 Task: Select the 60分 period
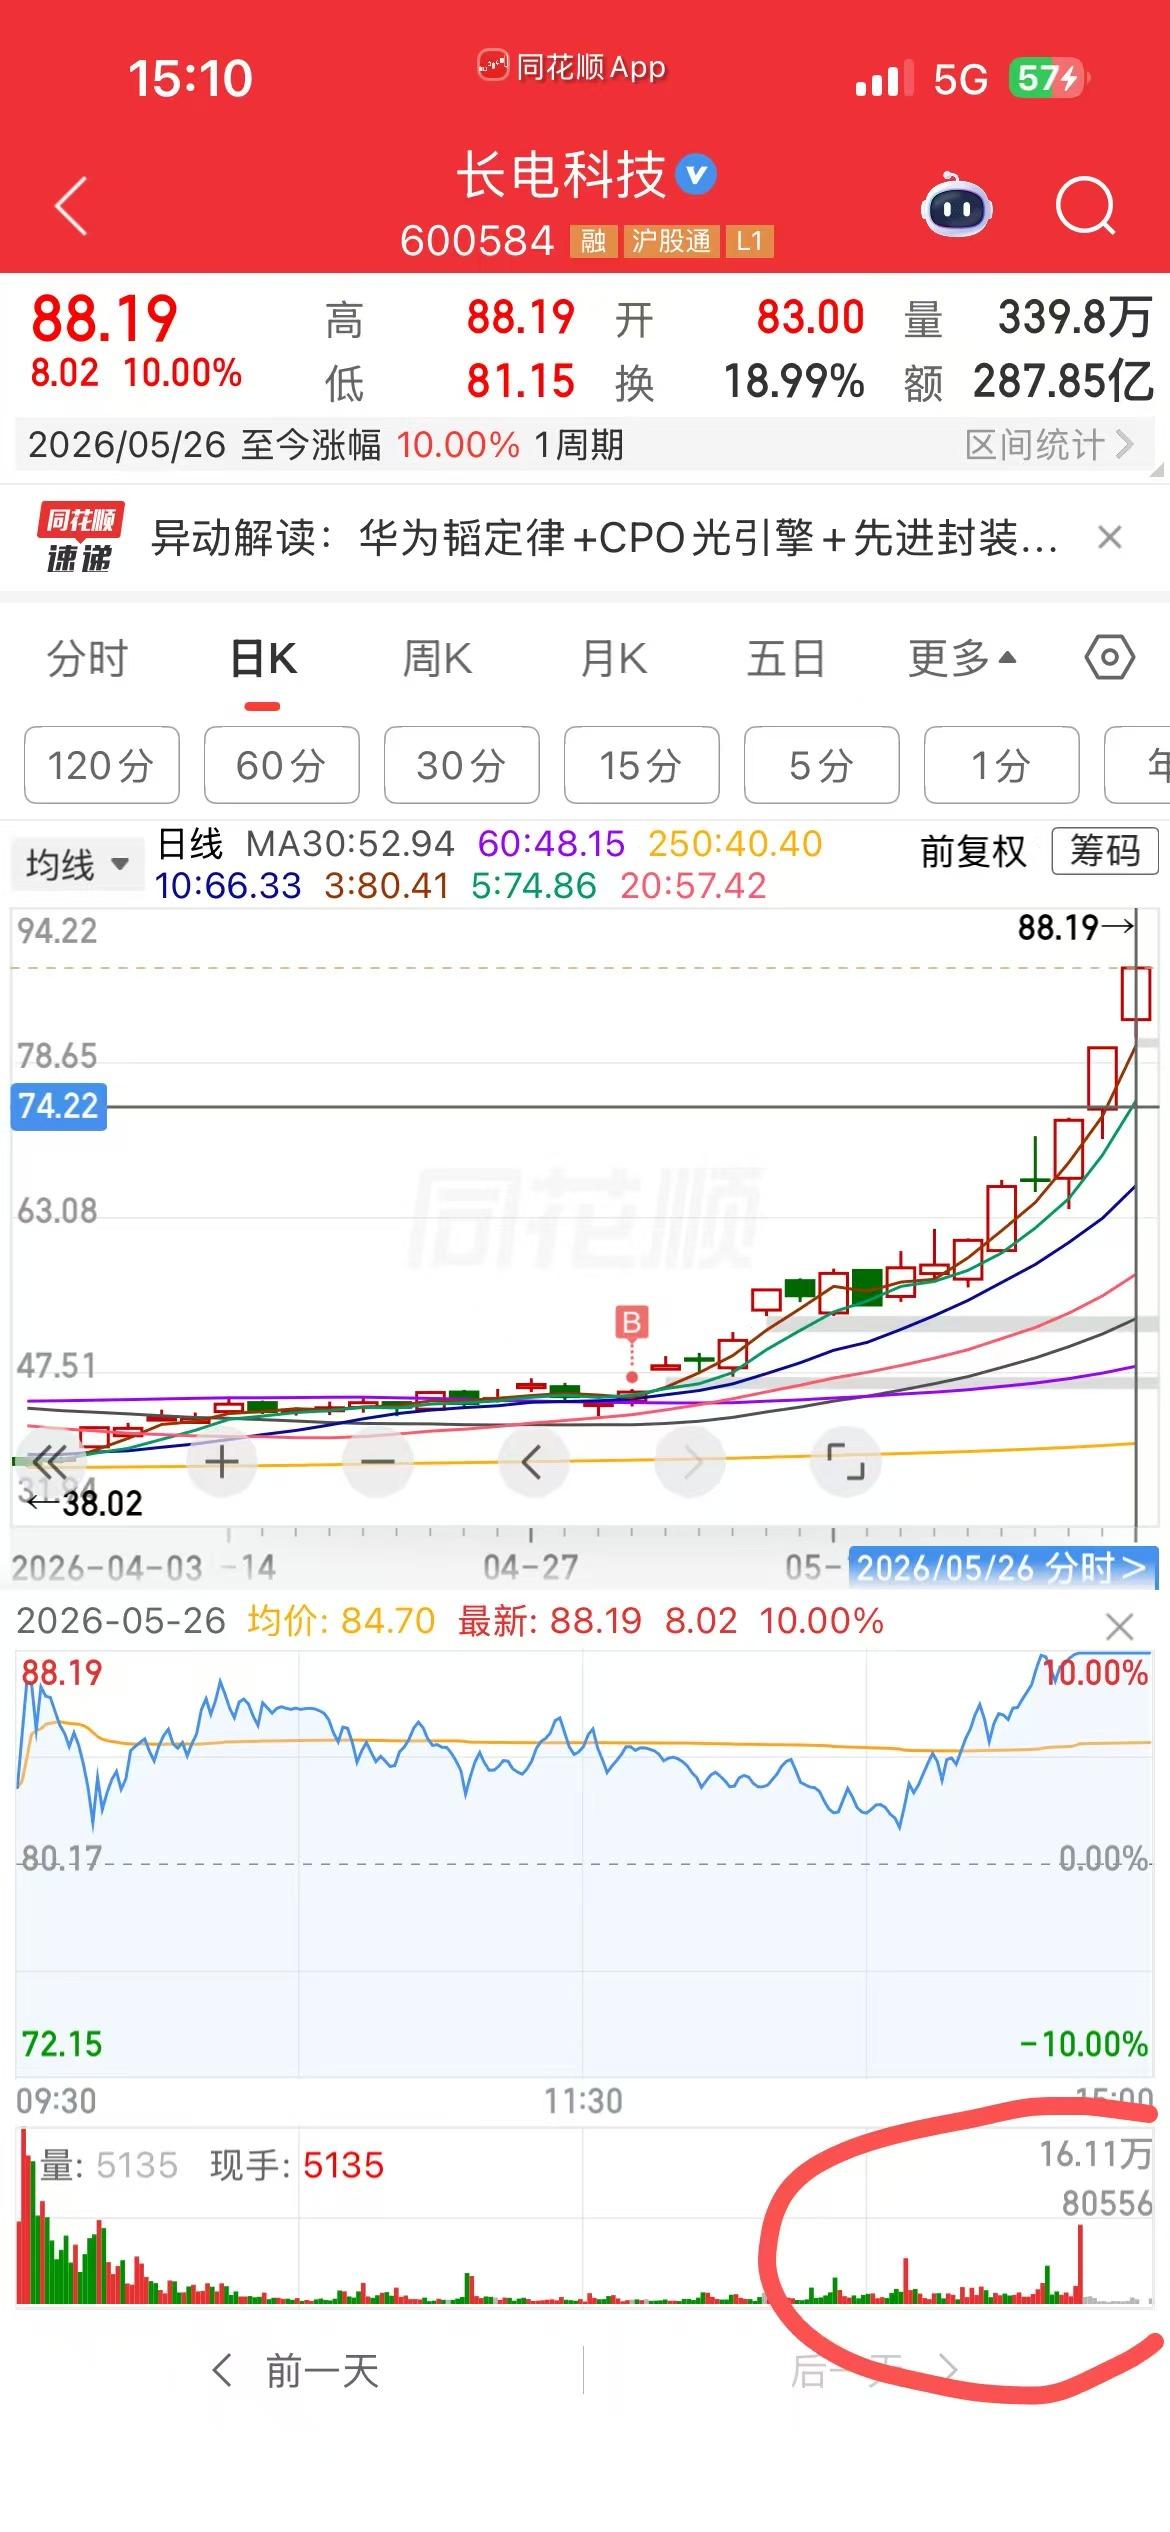282,765
